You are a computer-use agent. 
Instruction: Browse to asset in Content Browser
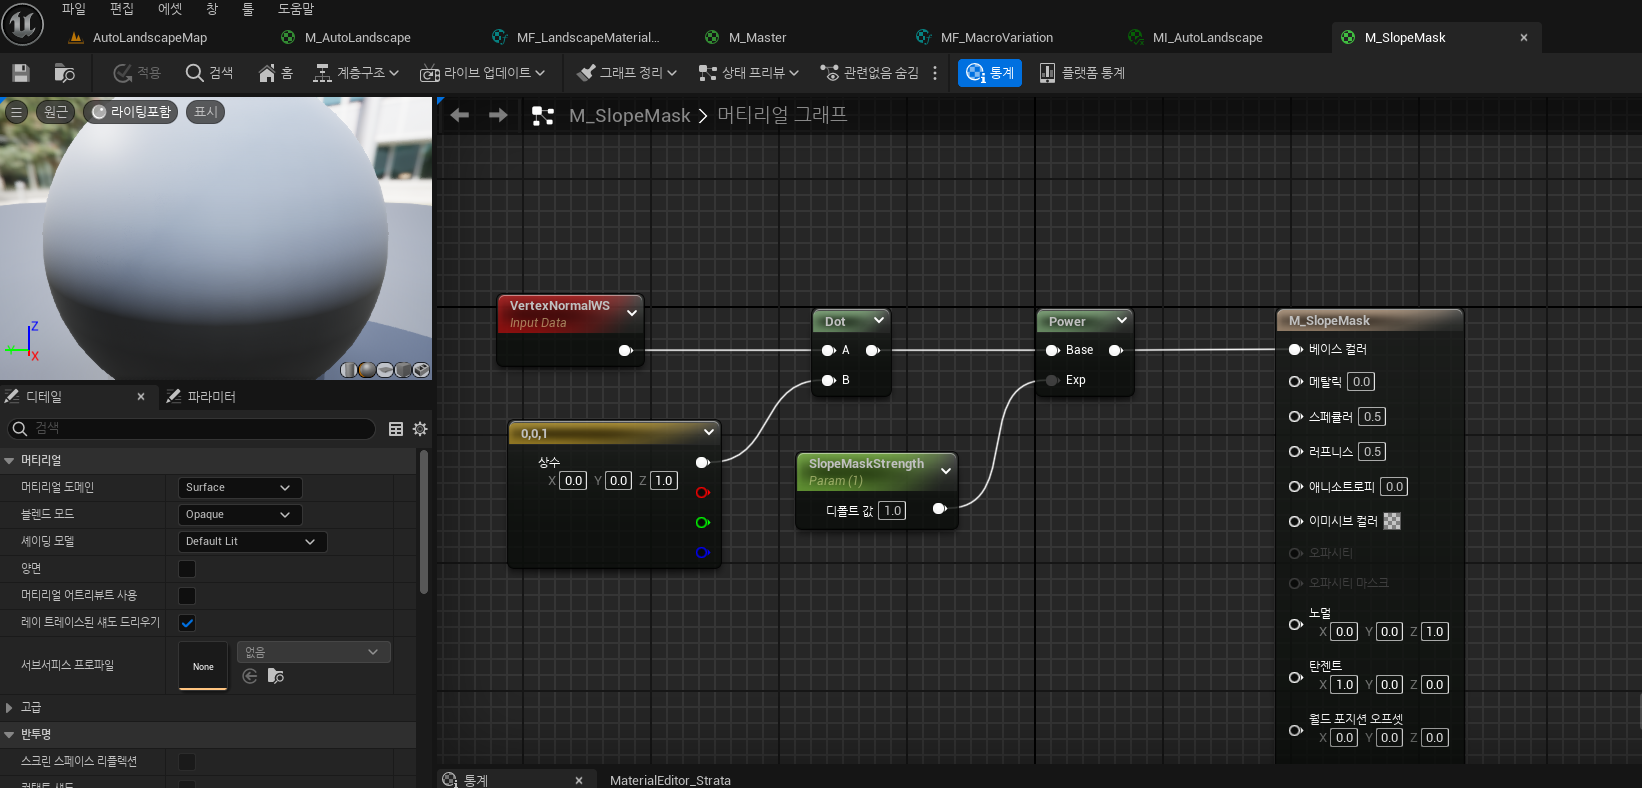(64, 73)
